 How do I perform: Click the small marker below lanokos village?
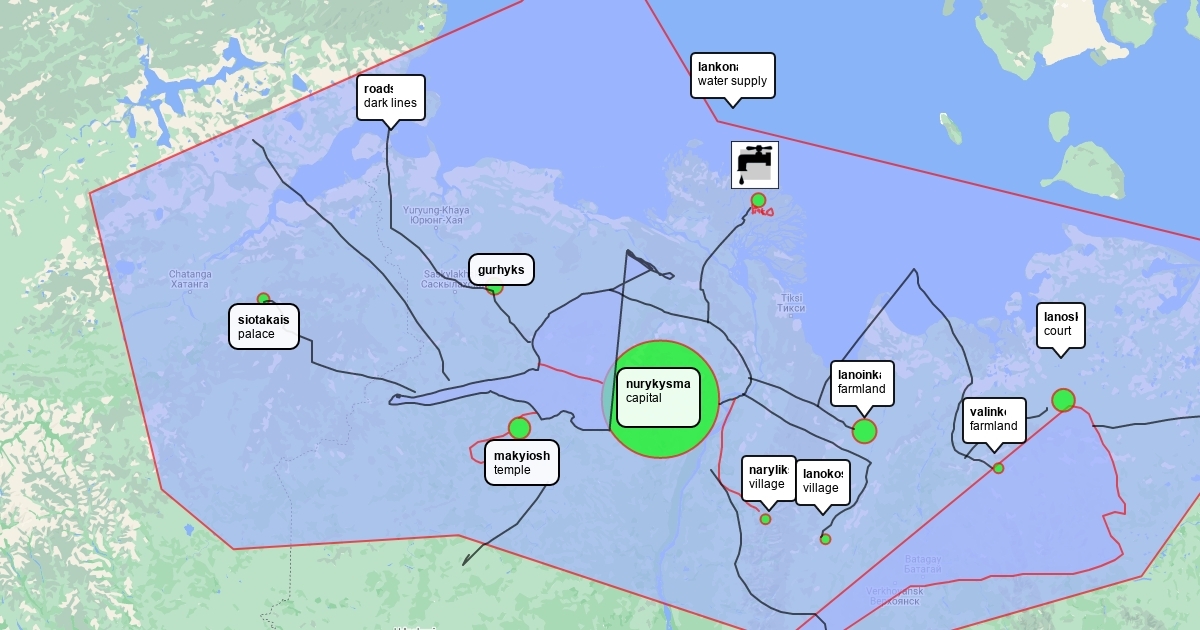click(825, 539)
